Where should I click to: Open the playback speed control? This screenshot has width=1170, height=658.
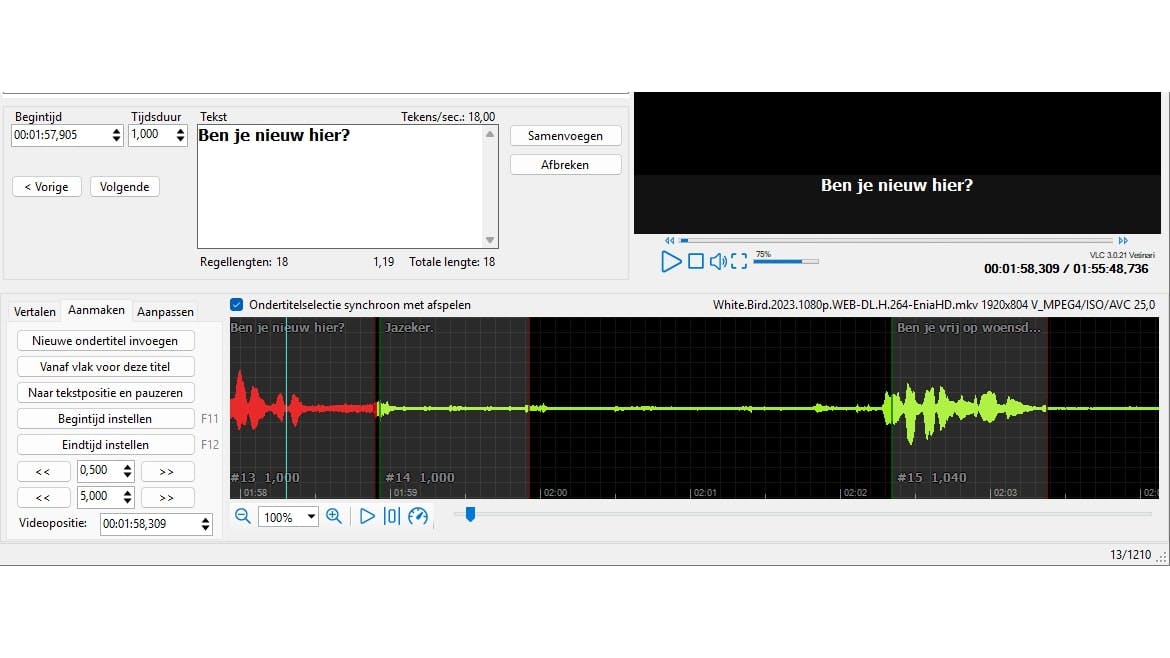click(x=418, y=516)
